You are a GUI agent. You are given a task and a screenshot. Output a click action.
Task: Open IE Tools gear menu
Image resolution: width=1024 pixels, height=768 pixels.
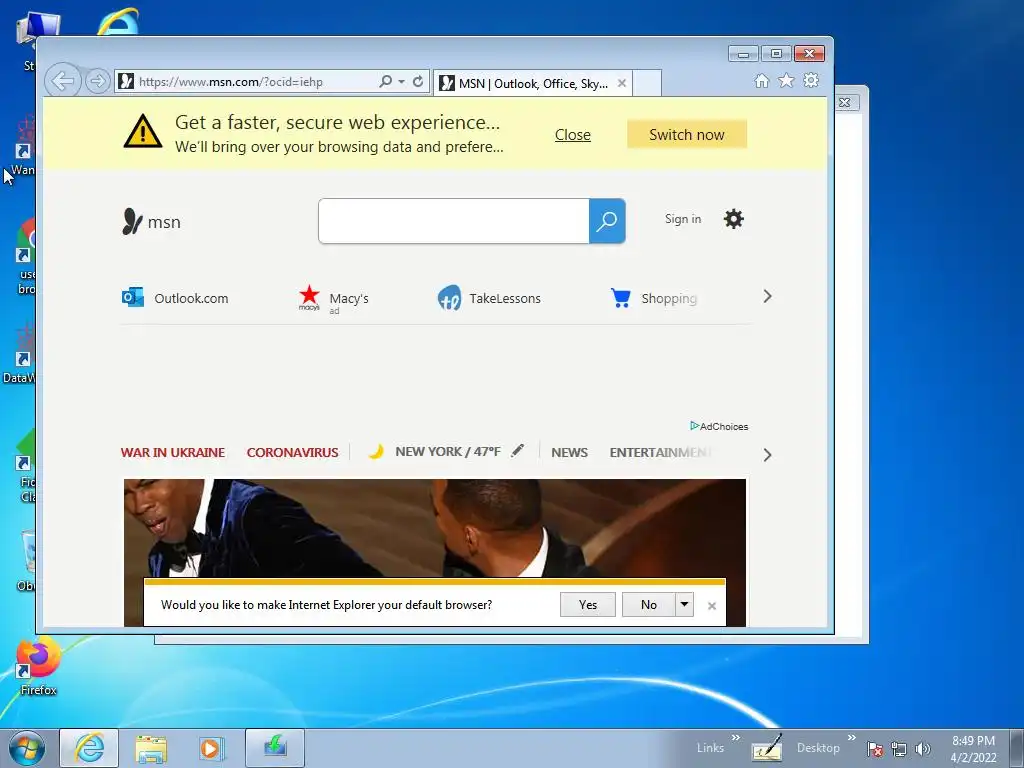811,81
